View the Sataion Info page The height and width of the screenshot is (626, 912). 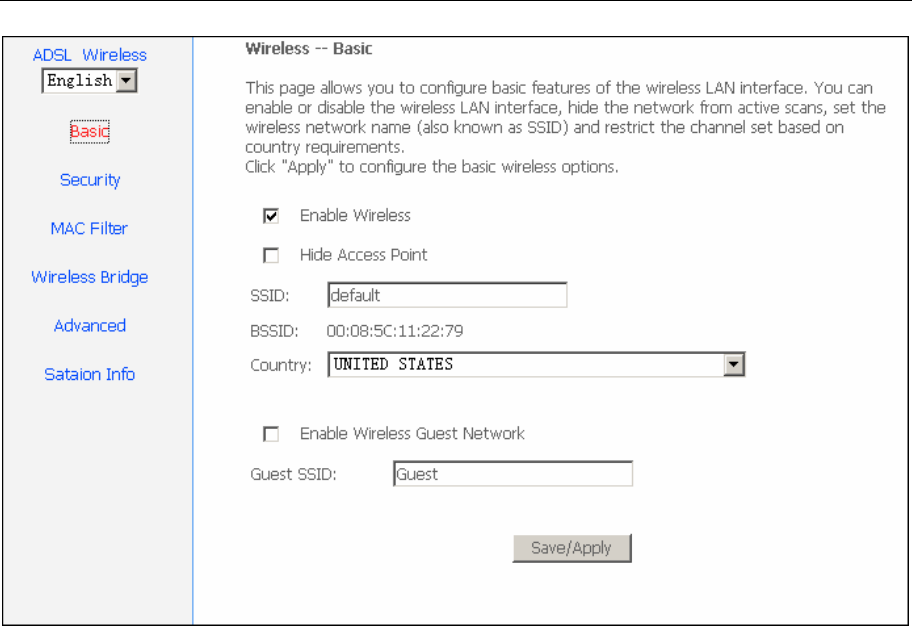[x=90, y=374]
